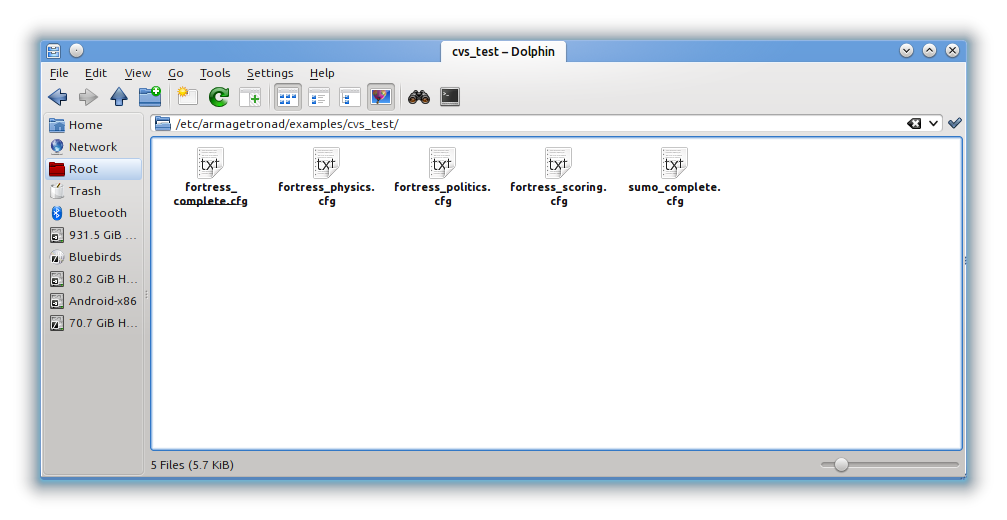Go up to the parent folder

119,97
